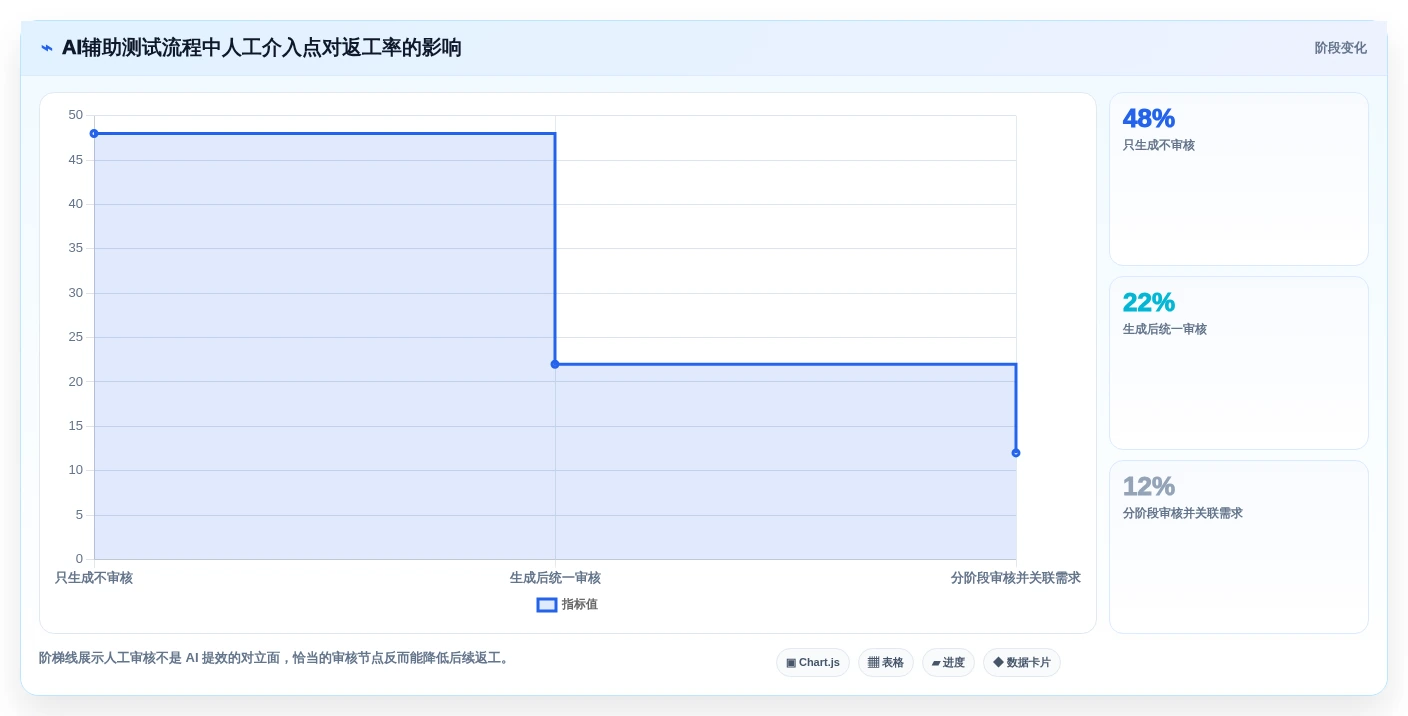The image size is (1408, 716).
Task: Select the Chart.js tag chip
Action: (x=813, y=663)
